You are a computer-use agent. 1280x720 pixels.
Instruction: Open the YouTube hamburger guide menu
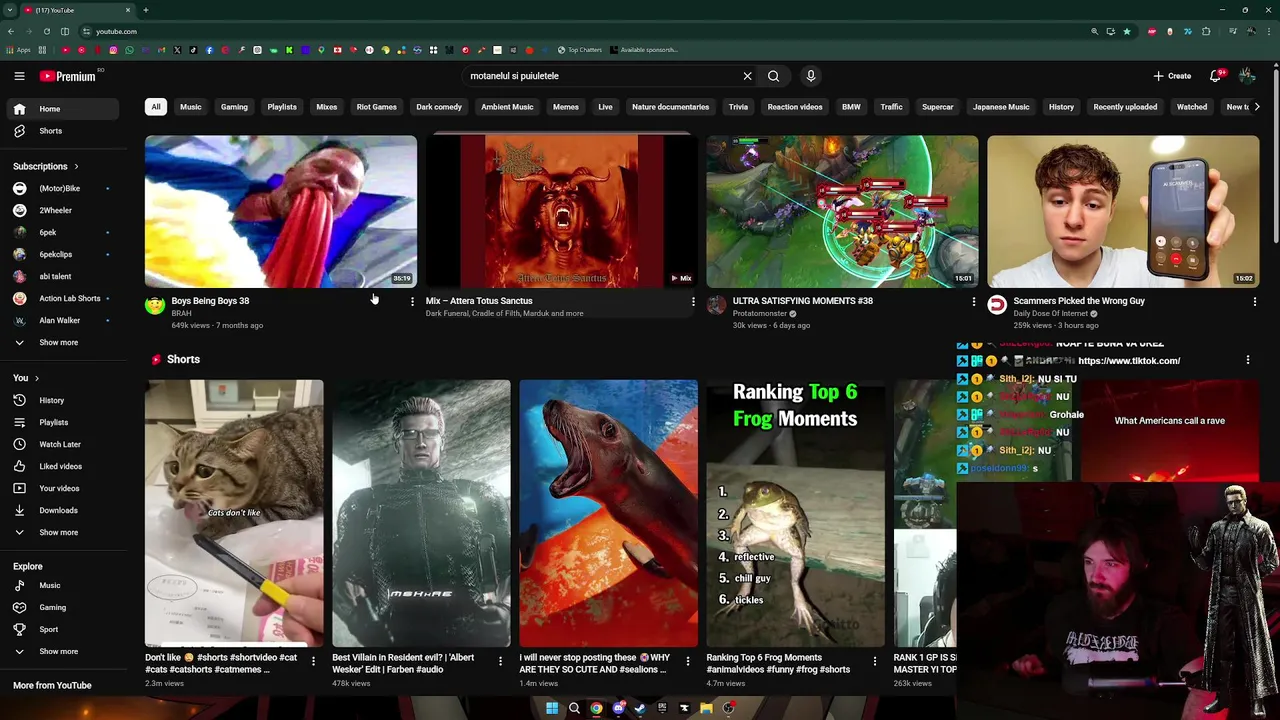point(19,76)
